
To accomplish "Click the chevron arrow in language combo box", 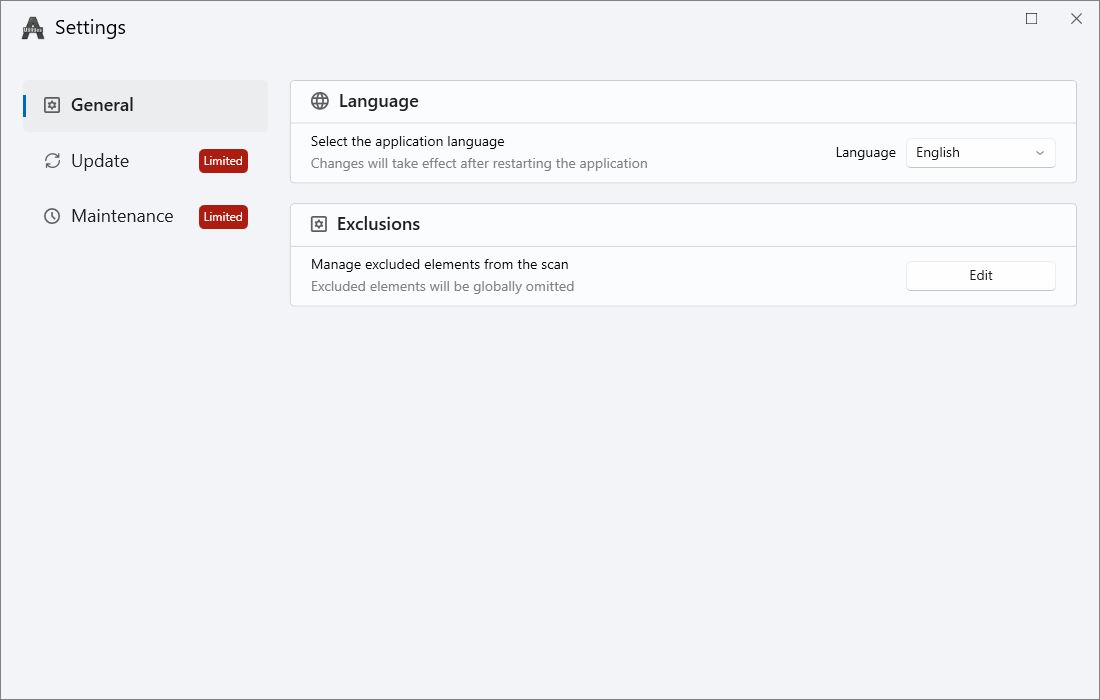I will pyautogui.click(x=1040, y=153).
